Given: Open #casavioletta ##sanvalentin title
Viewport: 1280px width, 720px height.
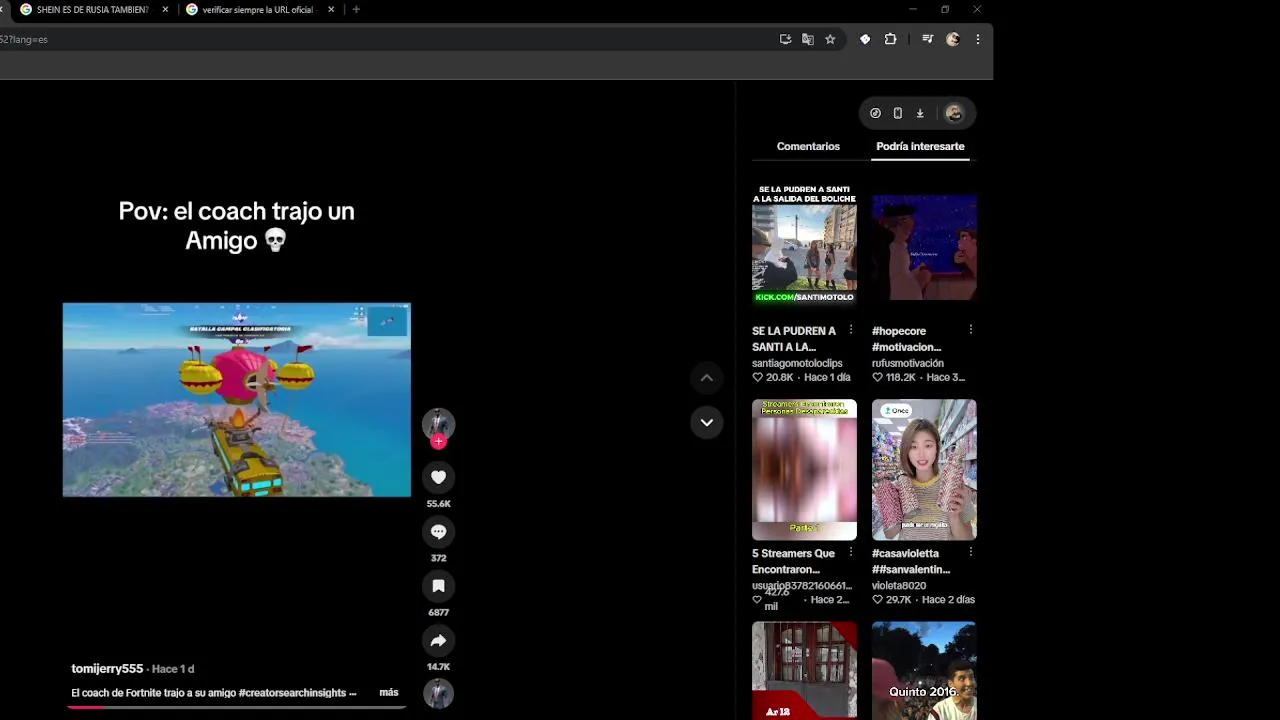Looking at the screenshot, I should tap(911, 561).
